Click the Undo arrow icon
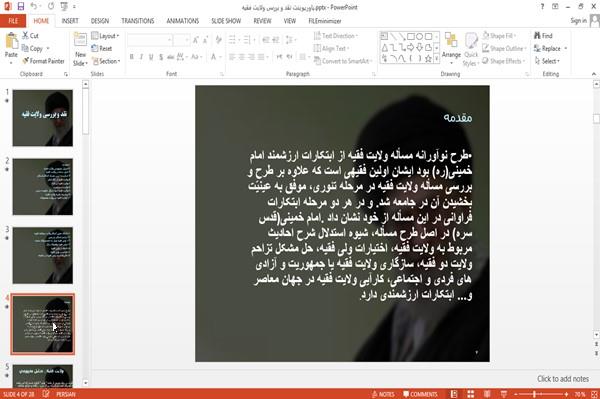Viewport: 600px width, 399px height. [34, 6]
